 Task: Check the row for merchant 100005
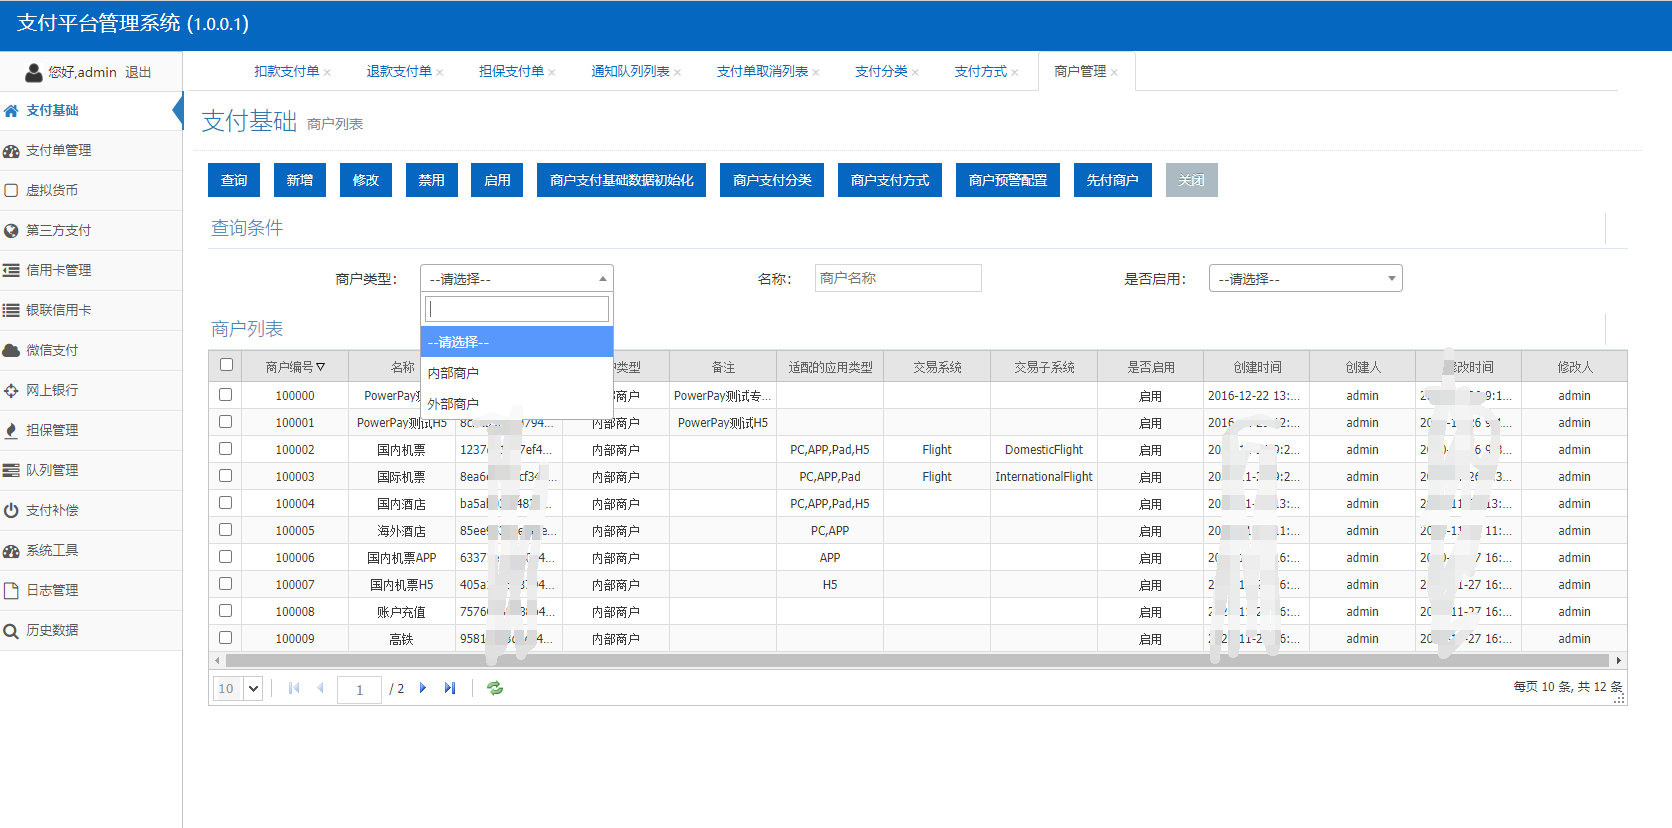point(226,530)
